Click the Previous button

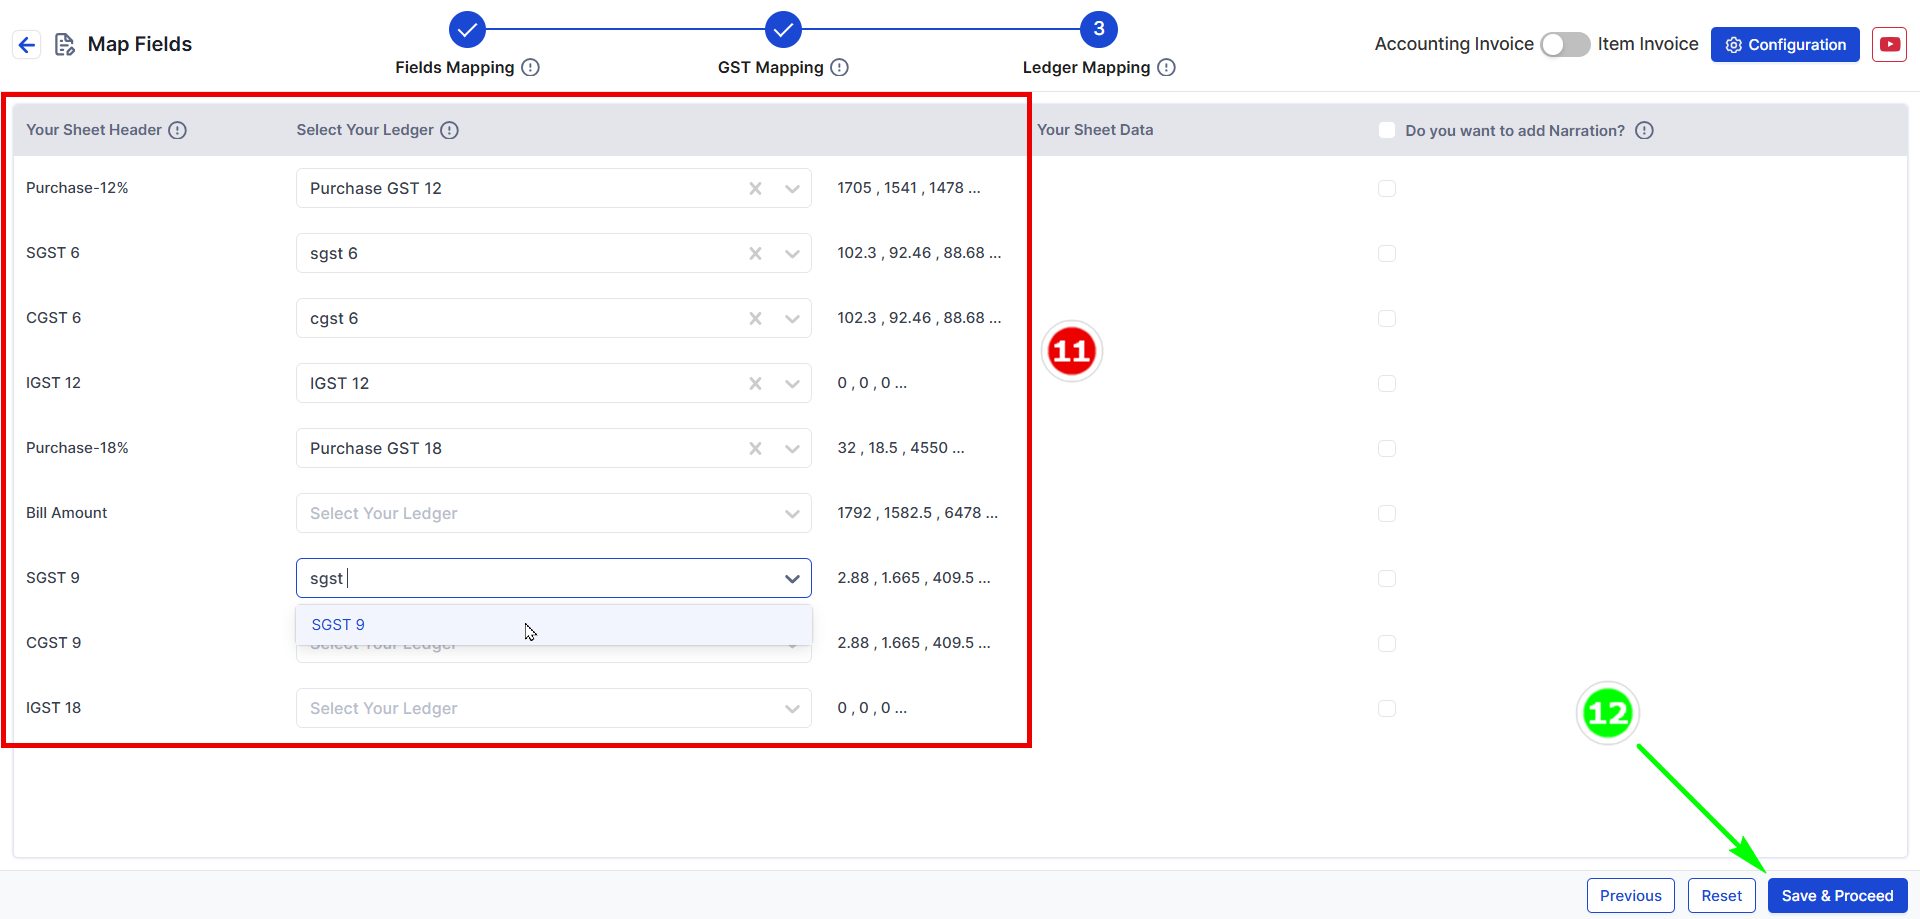tap(1630, 896)
